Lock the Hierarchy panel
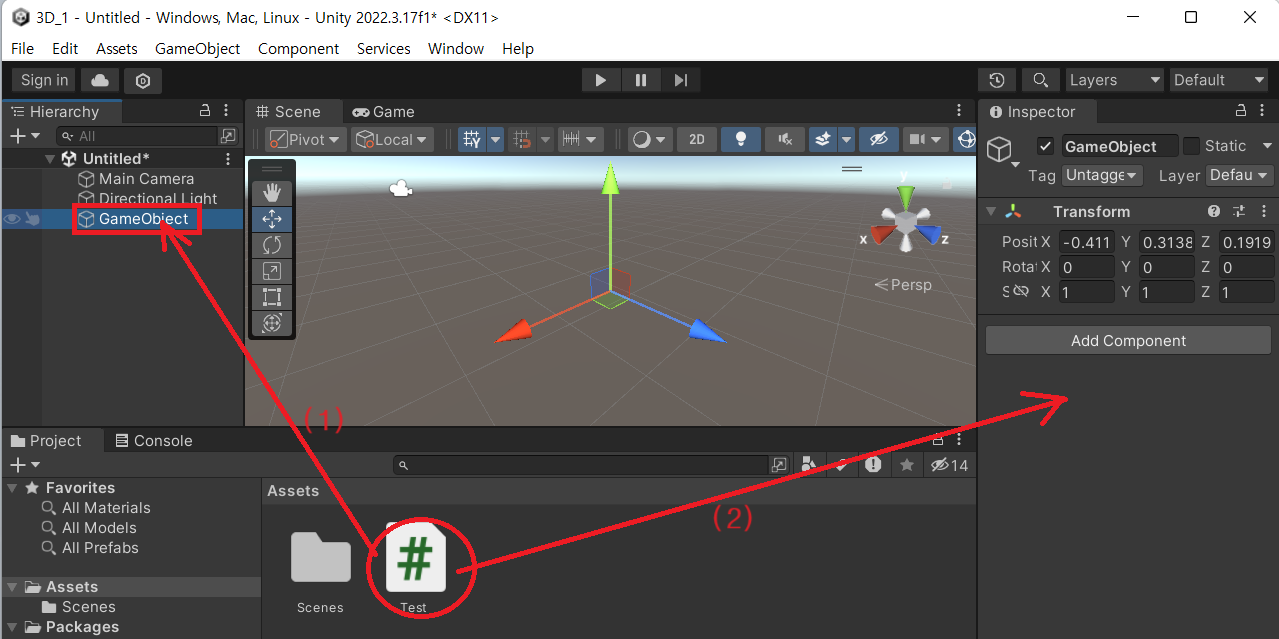This screenshot has height=639, width=1279. click(205, 111)
